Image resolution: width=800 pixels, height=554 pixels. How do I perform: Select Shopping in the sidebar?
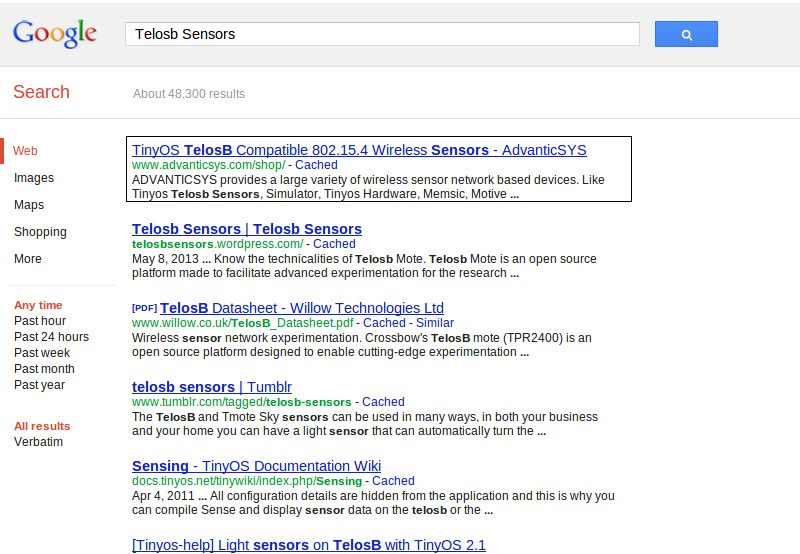point(40,232)
